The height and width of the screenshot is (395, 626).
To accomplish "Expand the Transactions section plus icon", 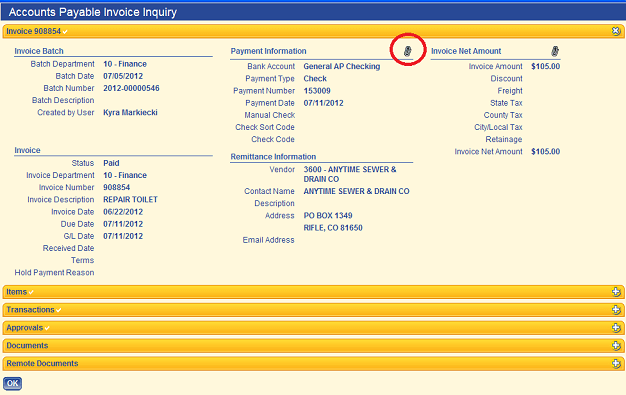I will (616, 310).
